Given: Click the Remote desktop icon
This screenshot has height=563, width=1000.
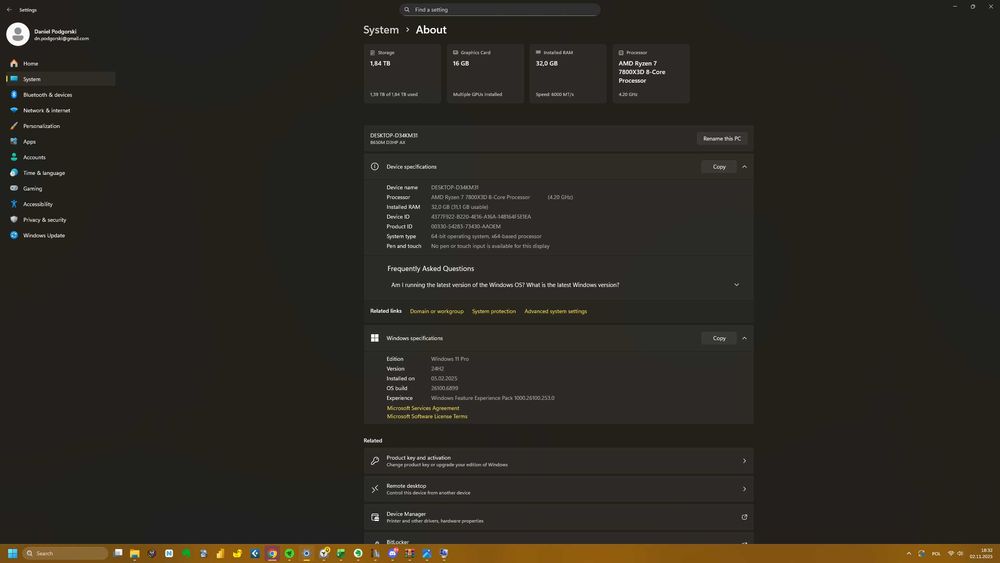Looking at the screenshot, I should pyautogui.click(x=375, y=489).
